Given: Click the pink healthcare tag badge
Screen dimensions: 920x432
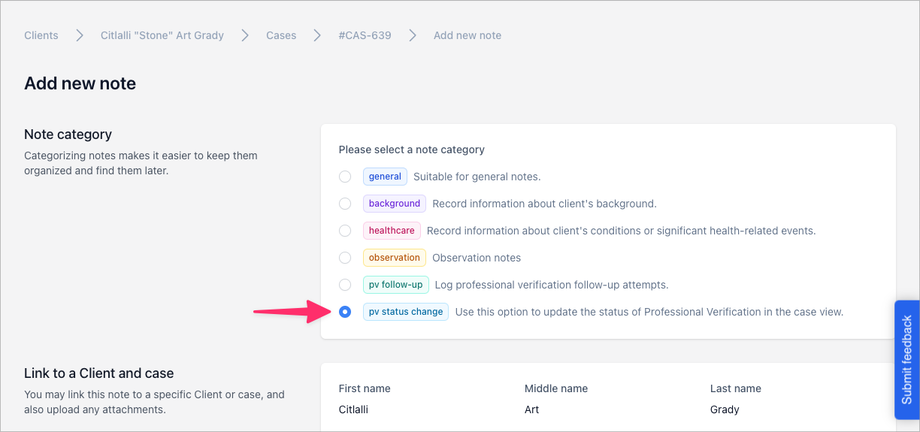Looking at the screenshot, I should 392,231.
